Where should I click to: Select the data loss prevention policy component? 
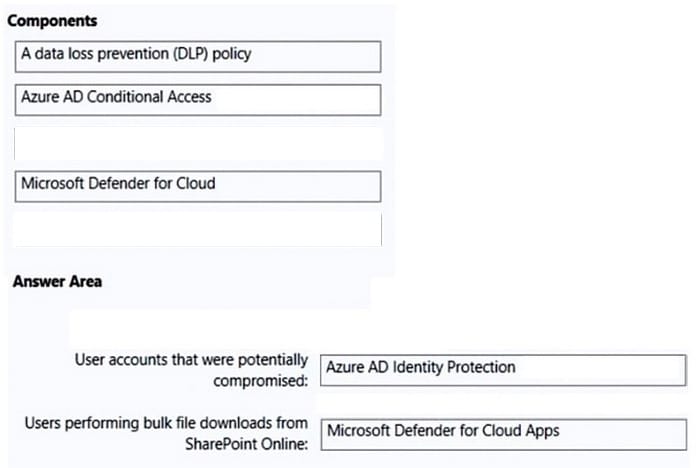[x=198, y=57]
